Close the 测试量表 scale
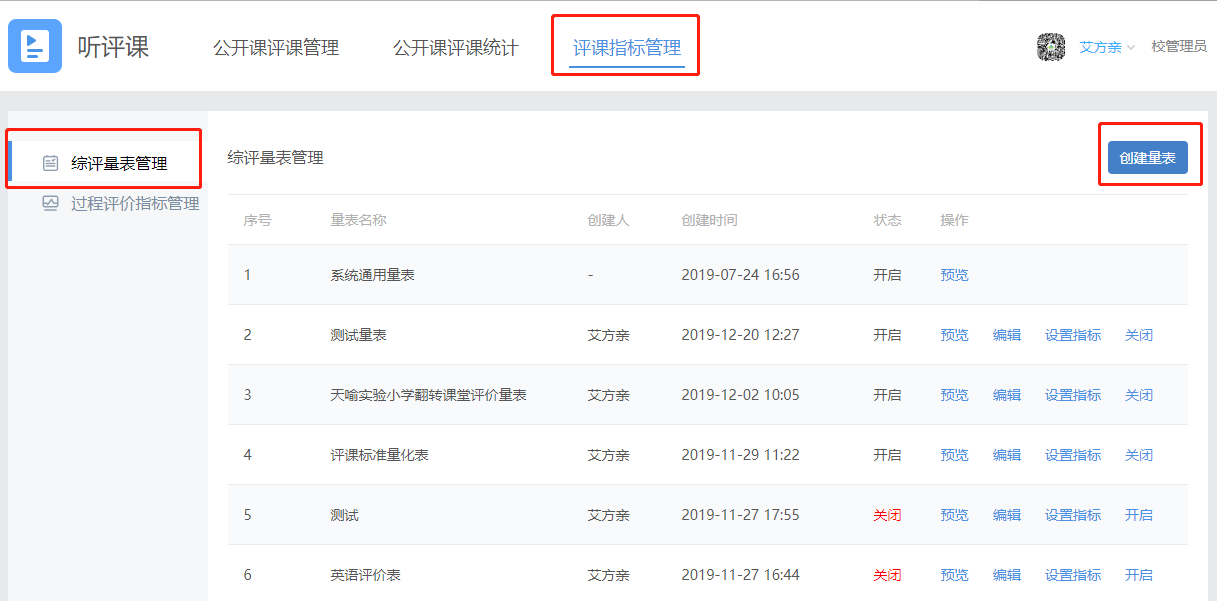1217x601 pixels. click(x=1138, y=335)
